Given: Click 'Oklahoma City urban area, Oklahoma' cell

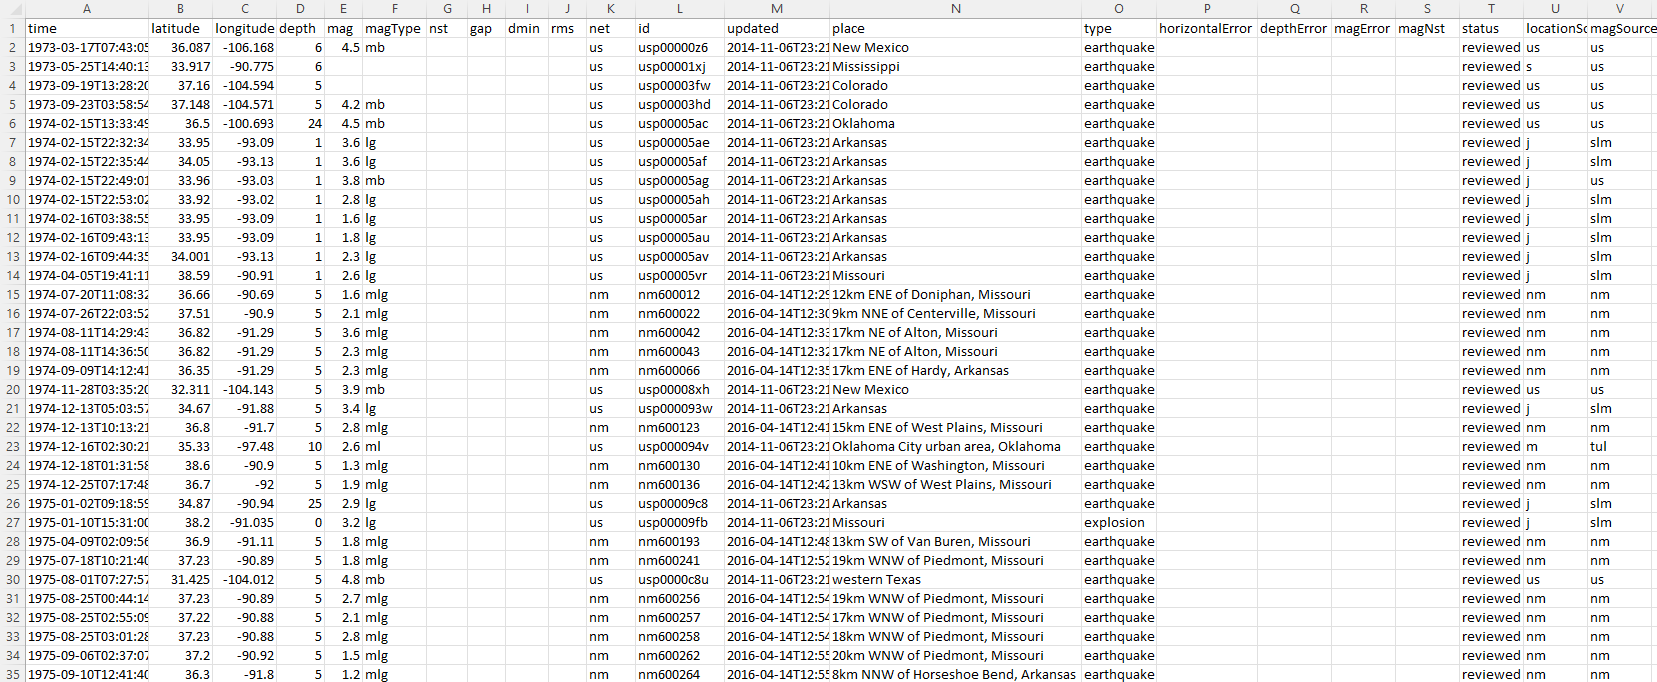Looking at the screenshot, I should pos(955,447).
